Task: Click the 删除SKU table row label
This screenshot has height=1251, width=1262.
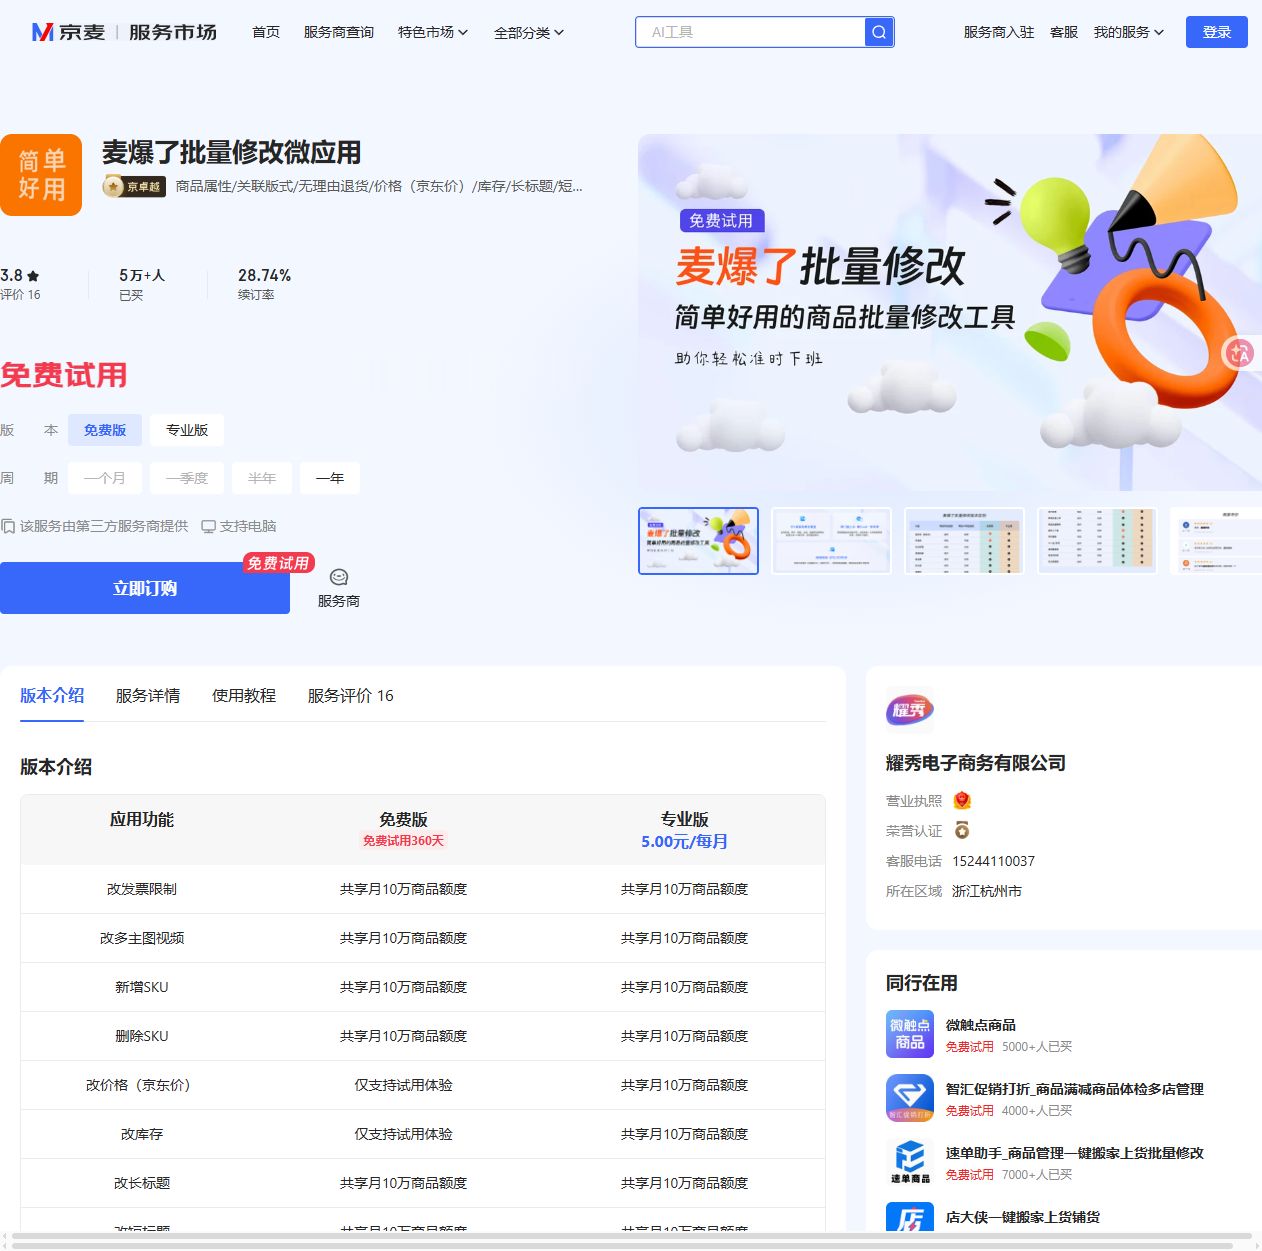Action: pos(142,1036)
